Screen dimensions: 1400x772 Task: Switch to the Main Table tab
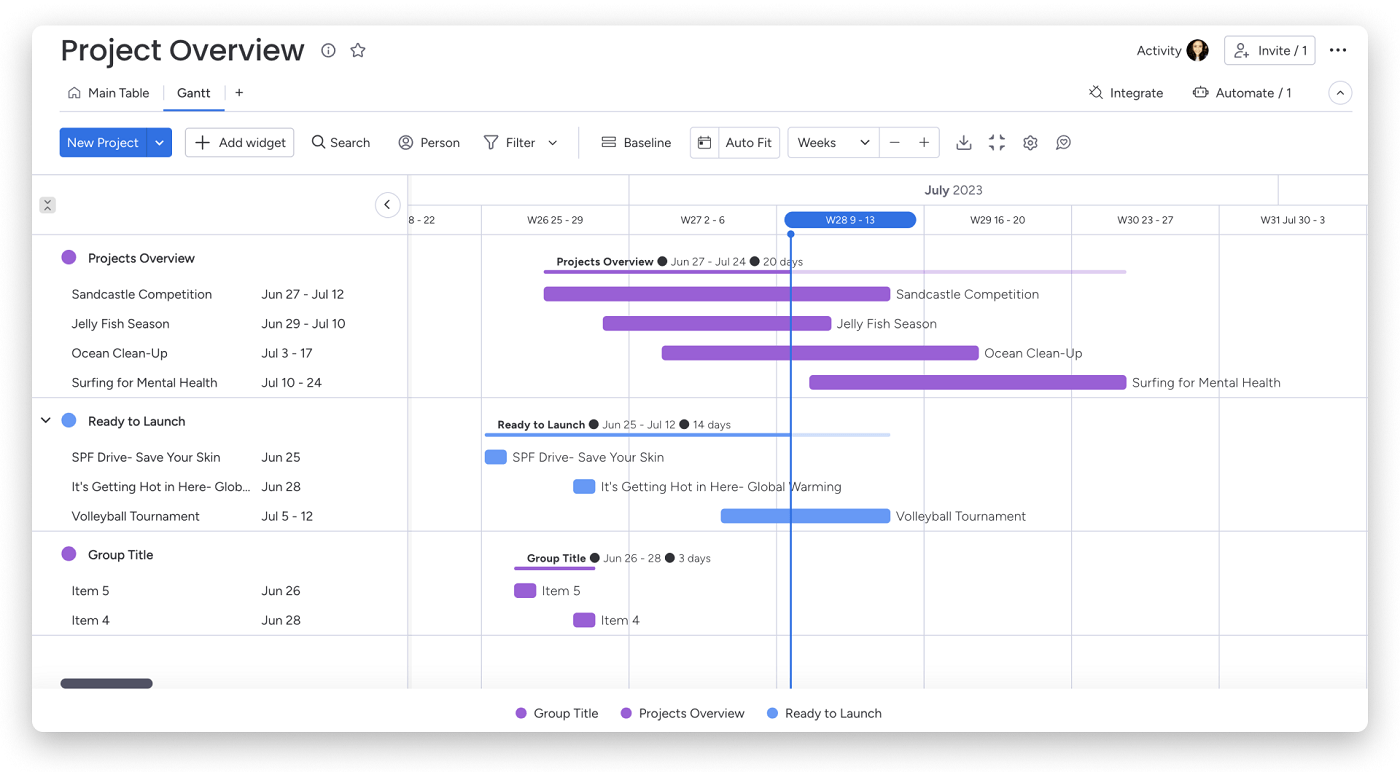(x=108, y=93)
